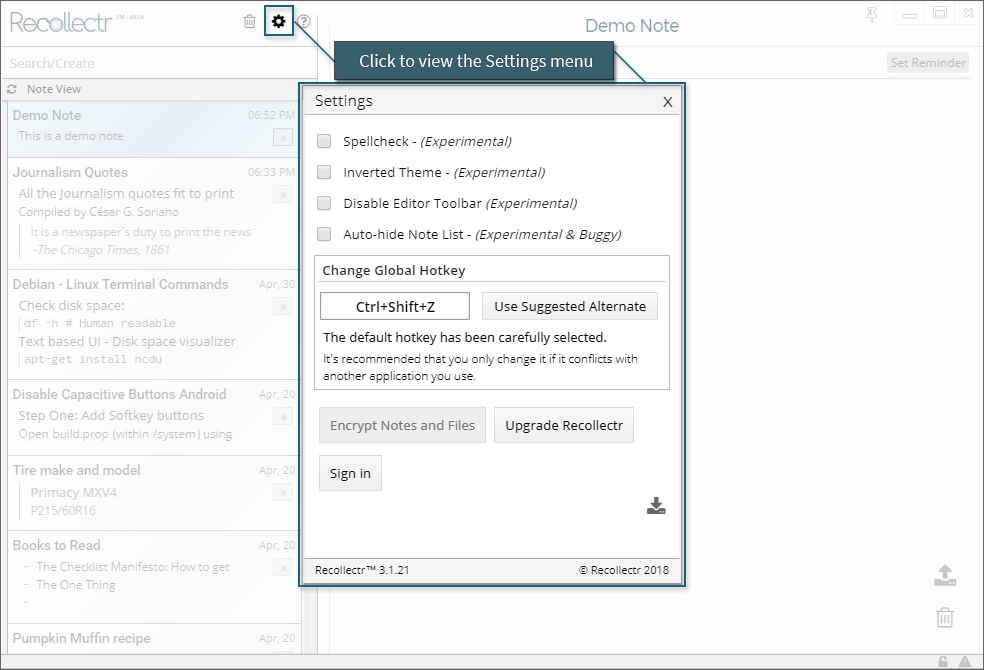This screenshot has width=984, height=670.
Task: Open the Tire make and model note
Action: pos(154,494)
